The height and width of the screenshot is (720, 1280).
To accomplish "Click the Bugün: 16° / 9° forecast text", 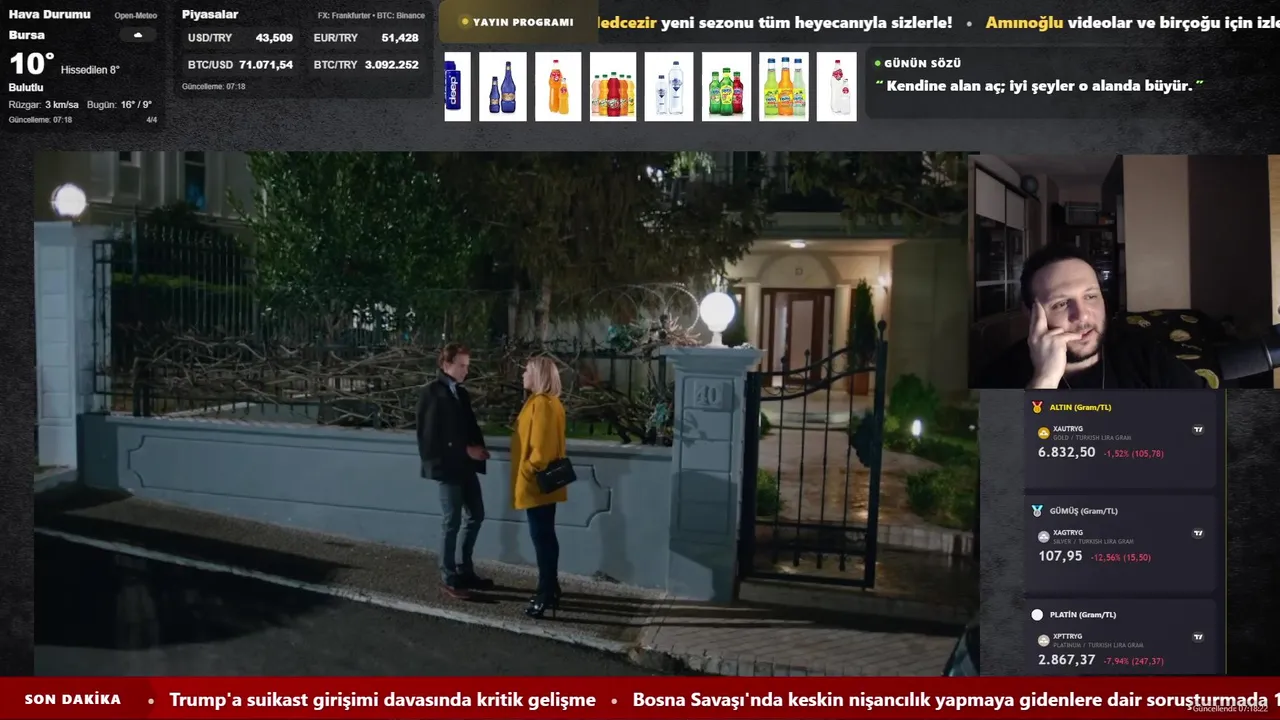I will click(119, 105).
